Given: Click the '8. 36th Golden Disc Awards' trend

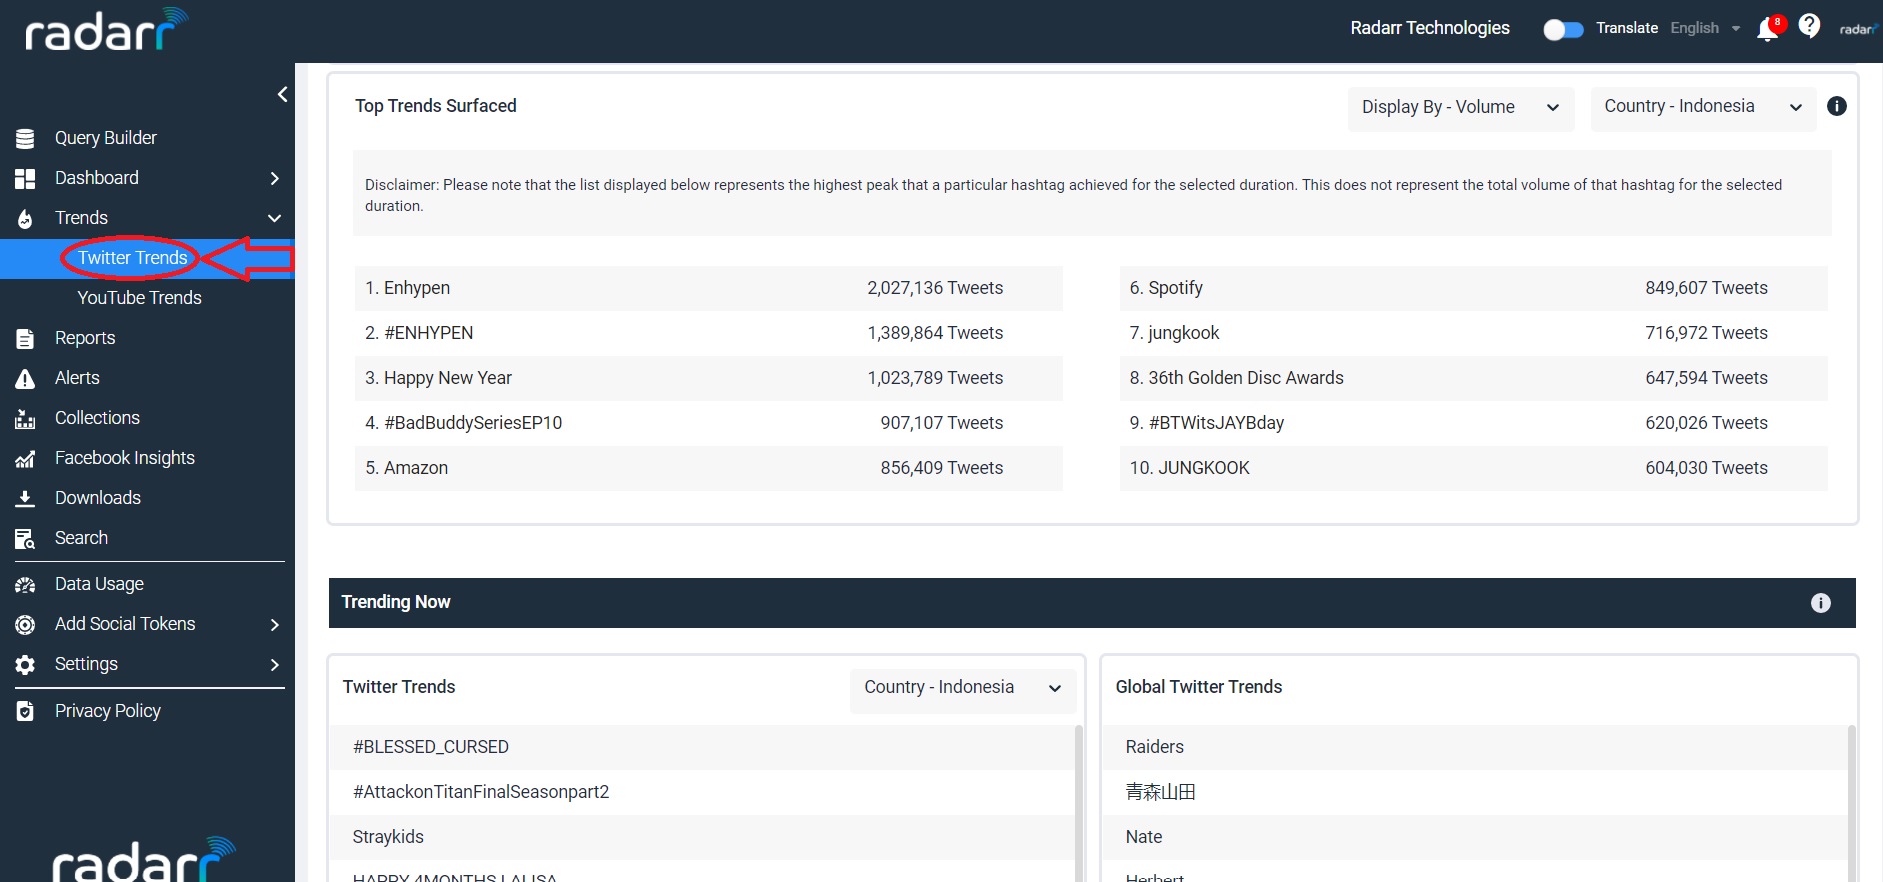Looking at the screenshot, I should point(1473,378).
